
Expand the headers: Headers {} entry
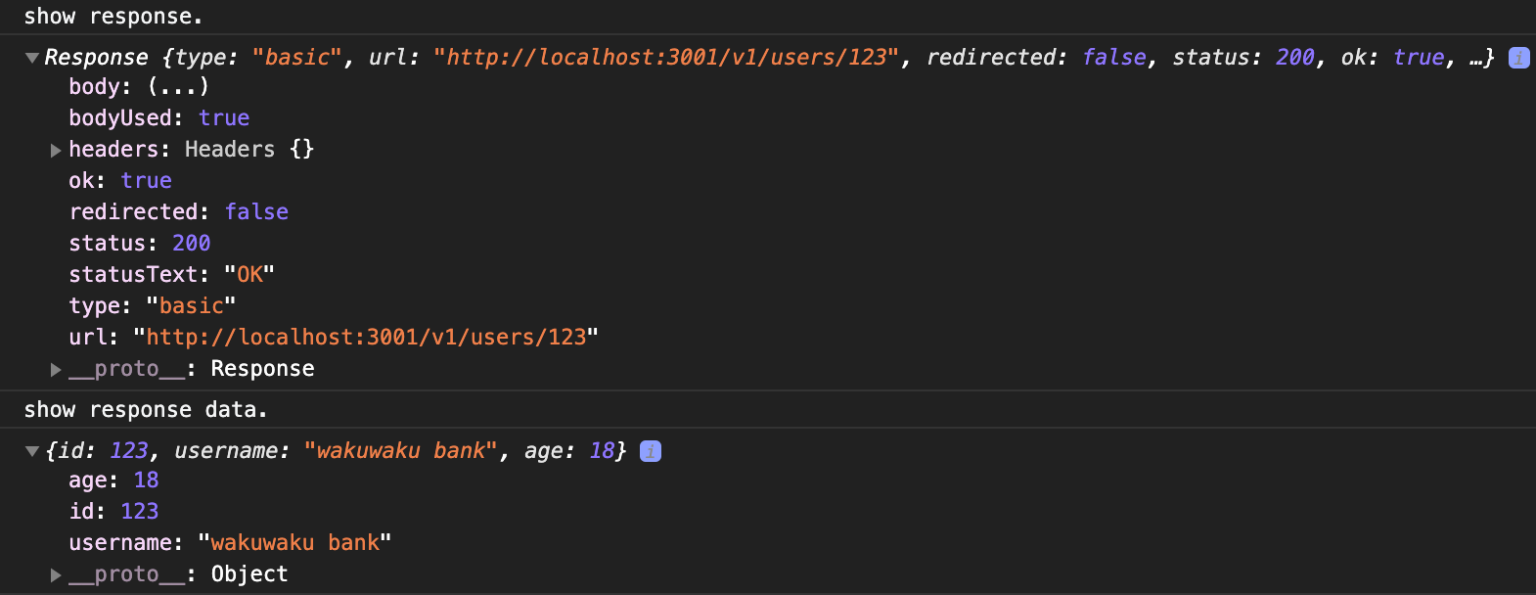click(56, 150)
